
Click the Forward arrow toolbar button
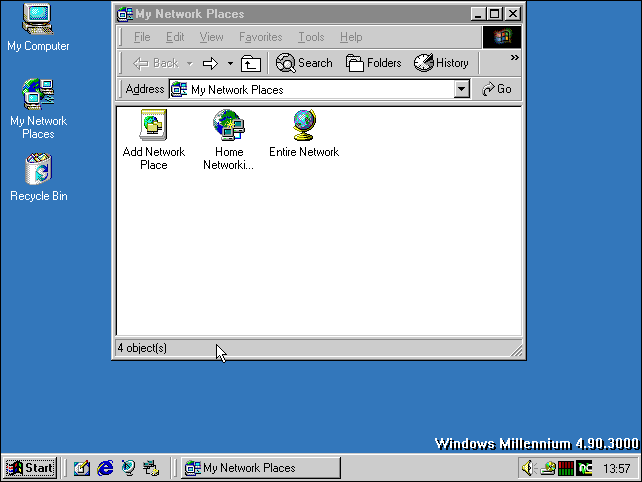(x=210, y=63)
